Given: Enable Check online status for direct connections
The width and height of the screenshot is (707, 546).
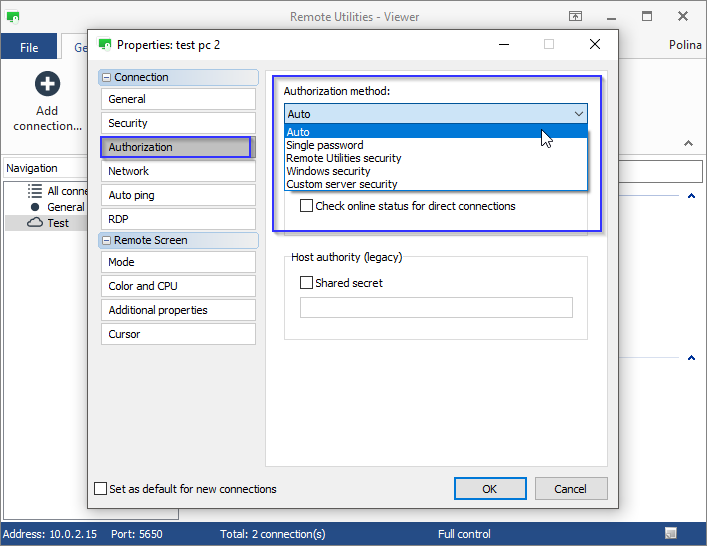Looking at the screenshot, I should click(x=307, y=206).
